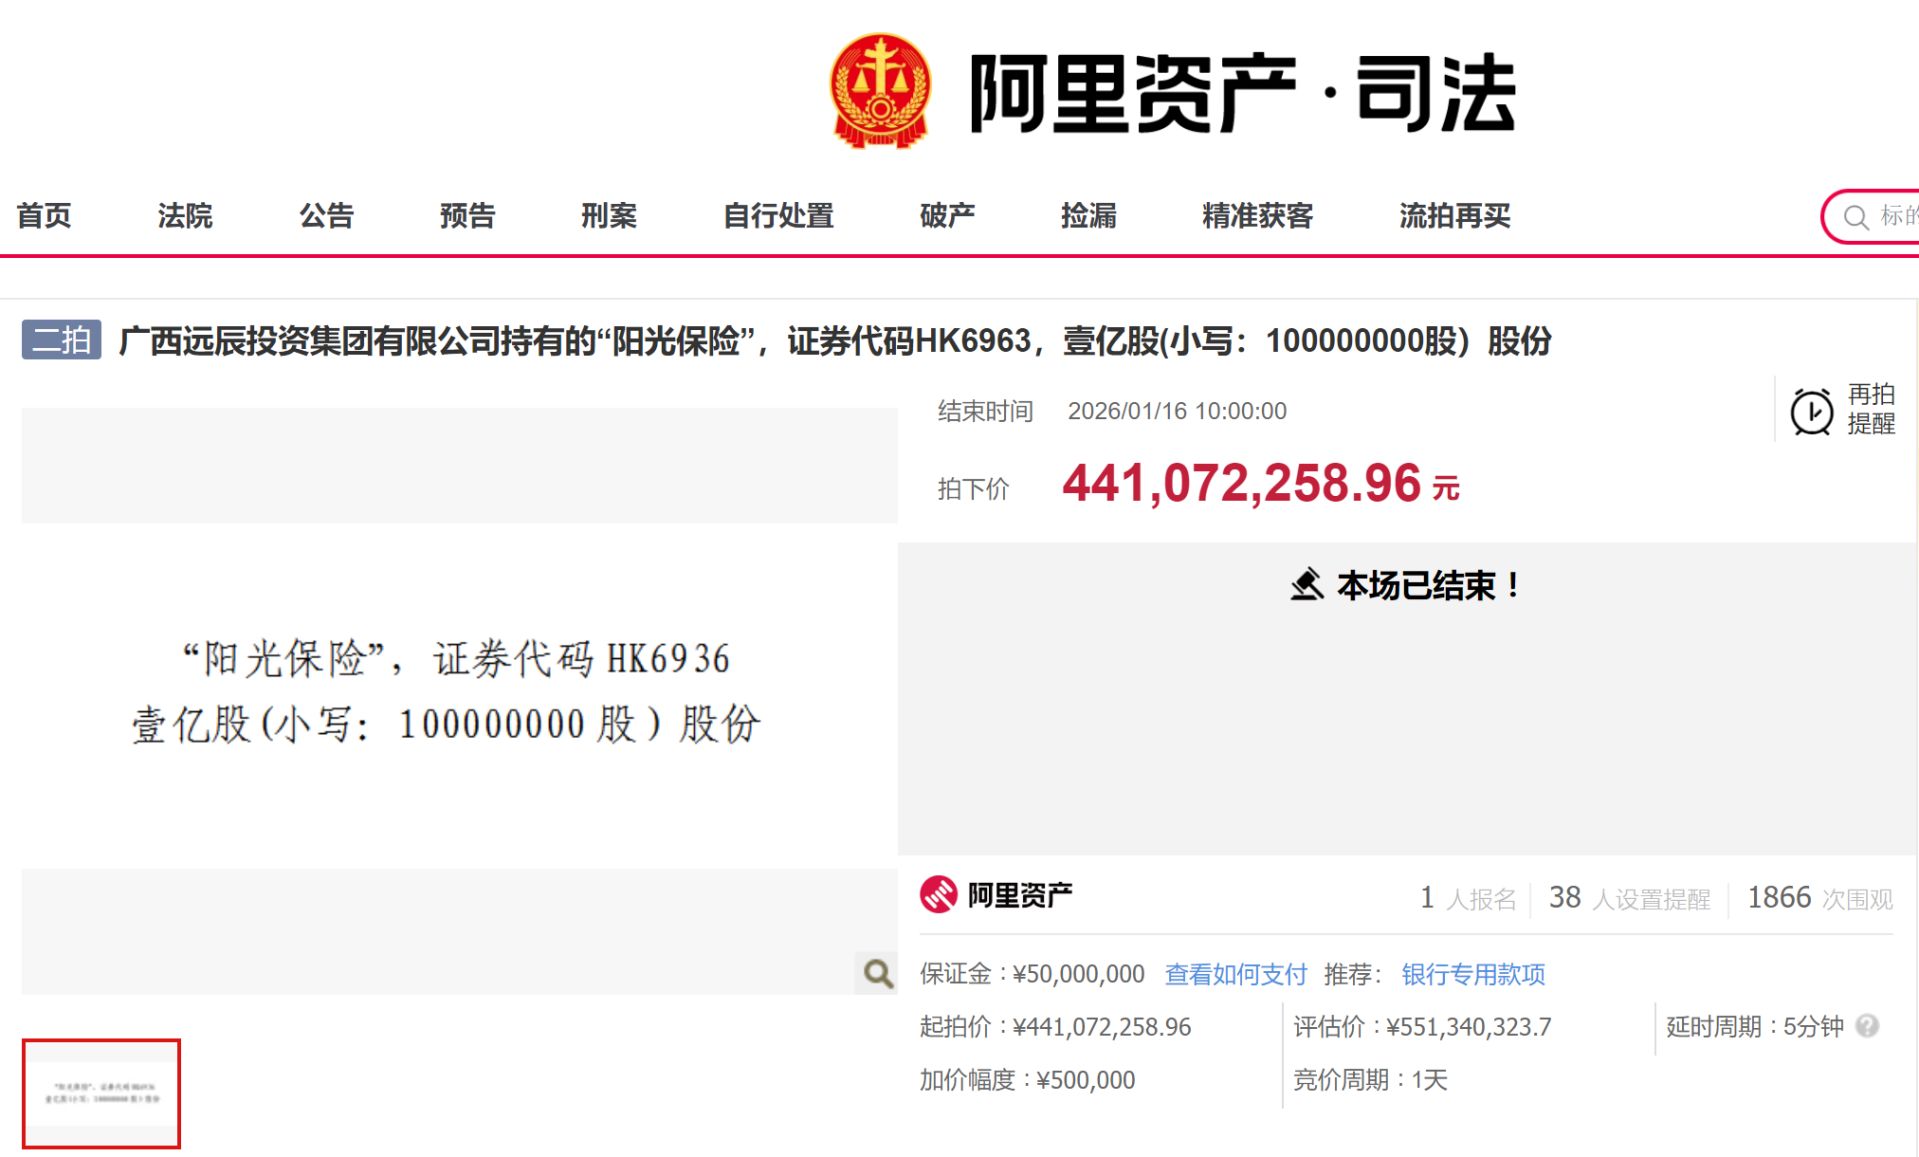Select the small auction thumbnail at bottom left
This screenshot has height=1157, width=1919.
click(100, 1093)
